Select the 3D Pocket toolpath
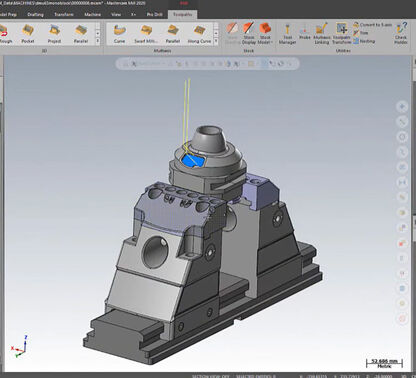 [x=28, y=34]
